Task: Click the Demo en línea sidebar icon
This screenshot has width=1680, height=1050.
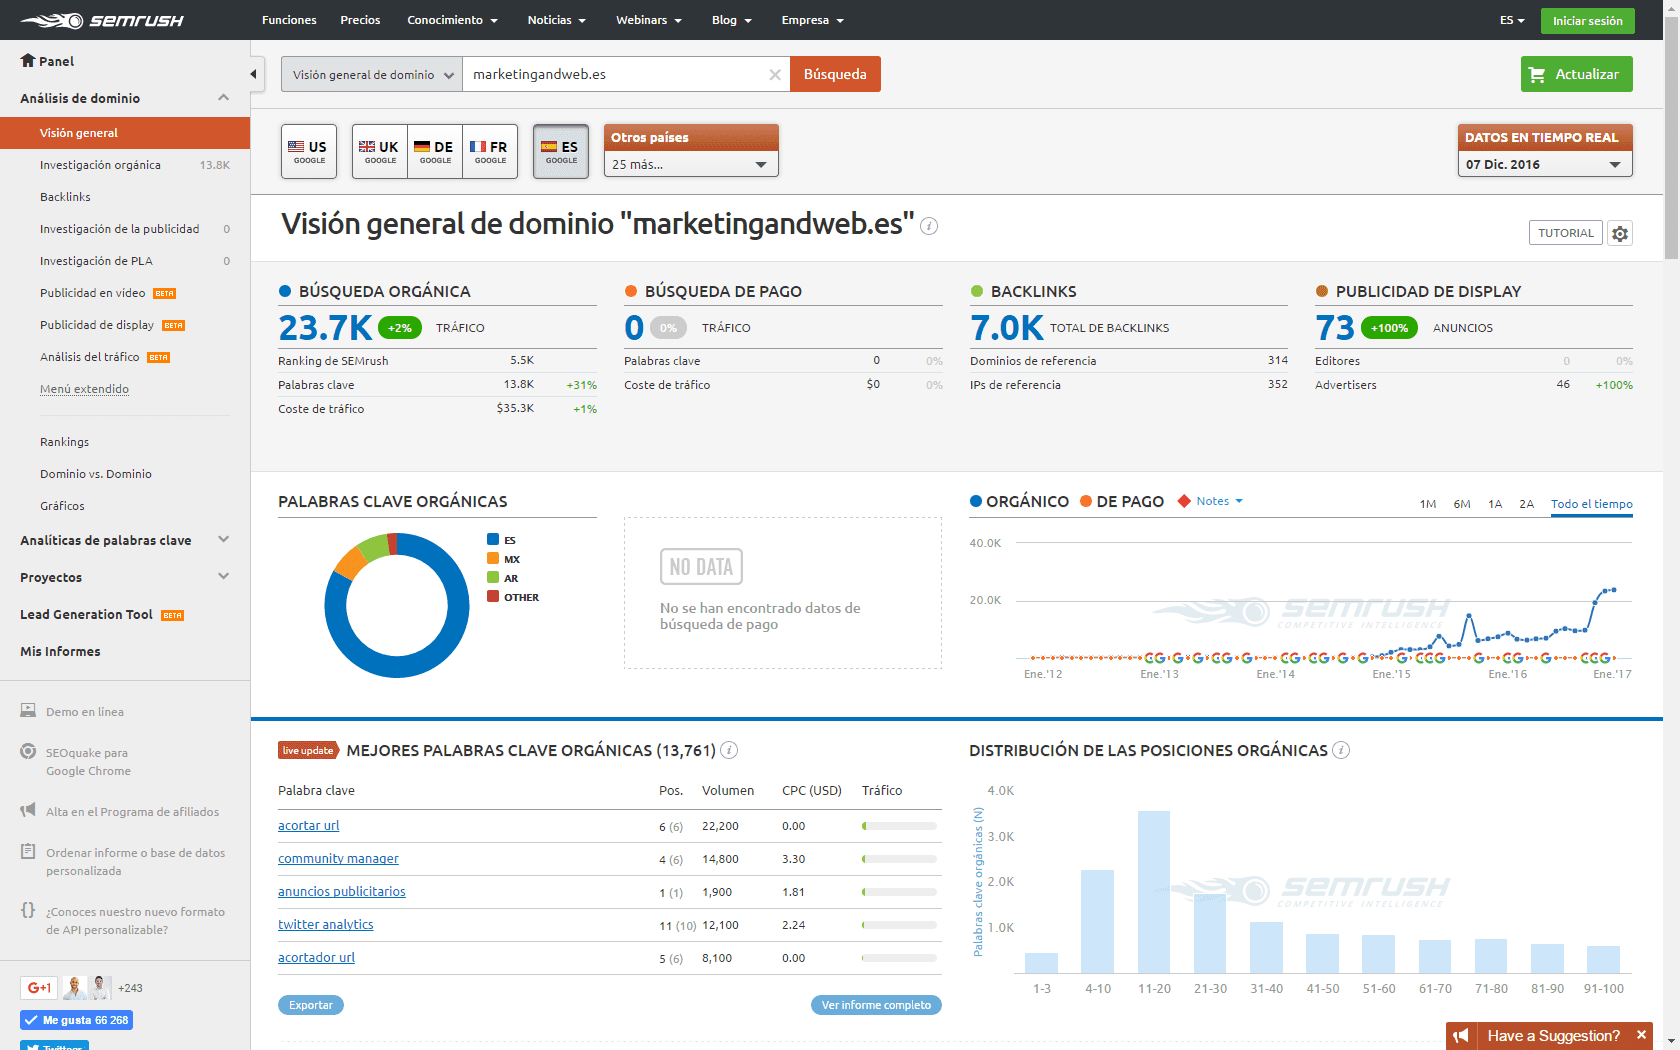Action: [x=28, y=711]
